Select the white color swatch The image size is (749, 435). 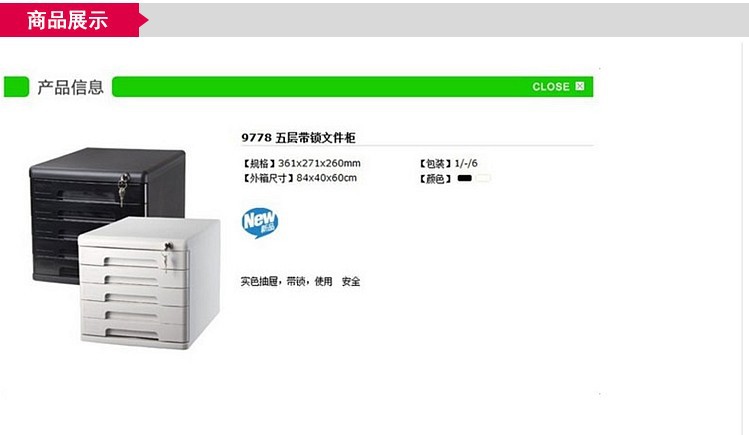click(483, 178)
